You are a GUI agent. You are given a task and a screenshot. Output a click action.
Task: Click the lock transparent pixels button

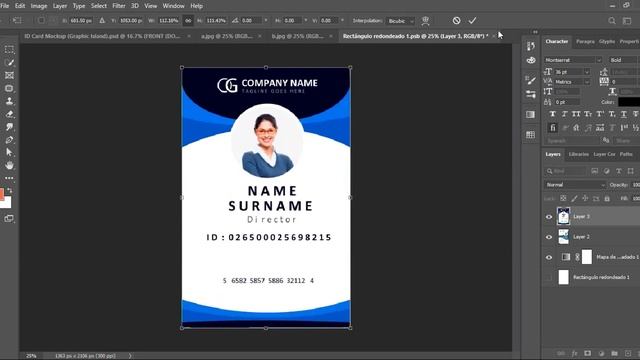[563, 198]
